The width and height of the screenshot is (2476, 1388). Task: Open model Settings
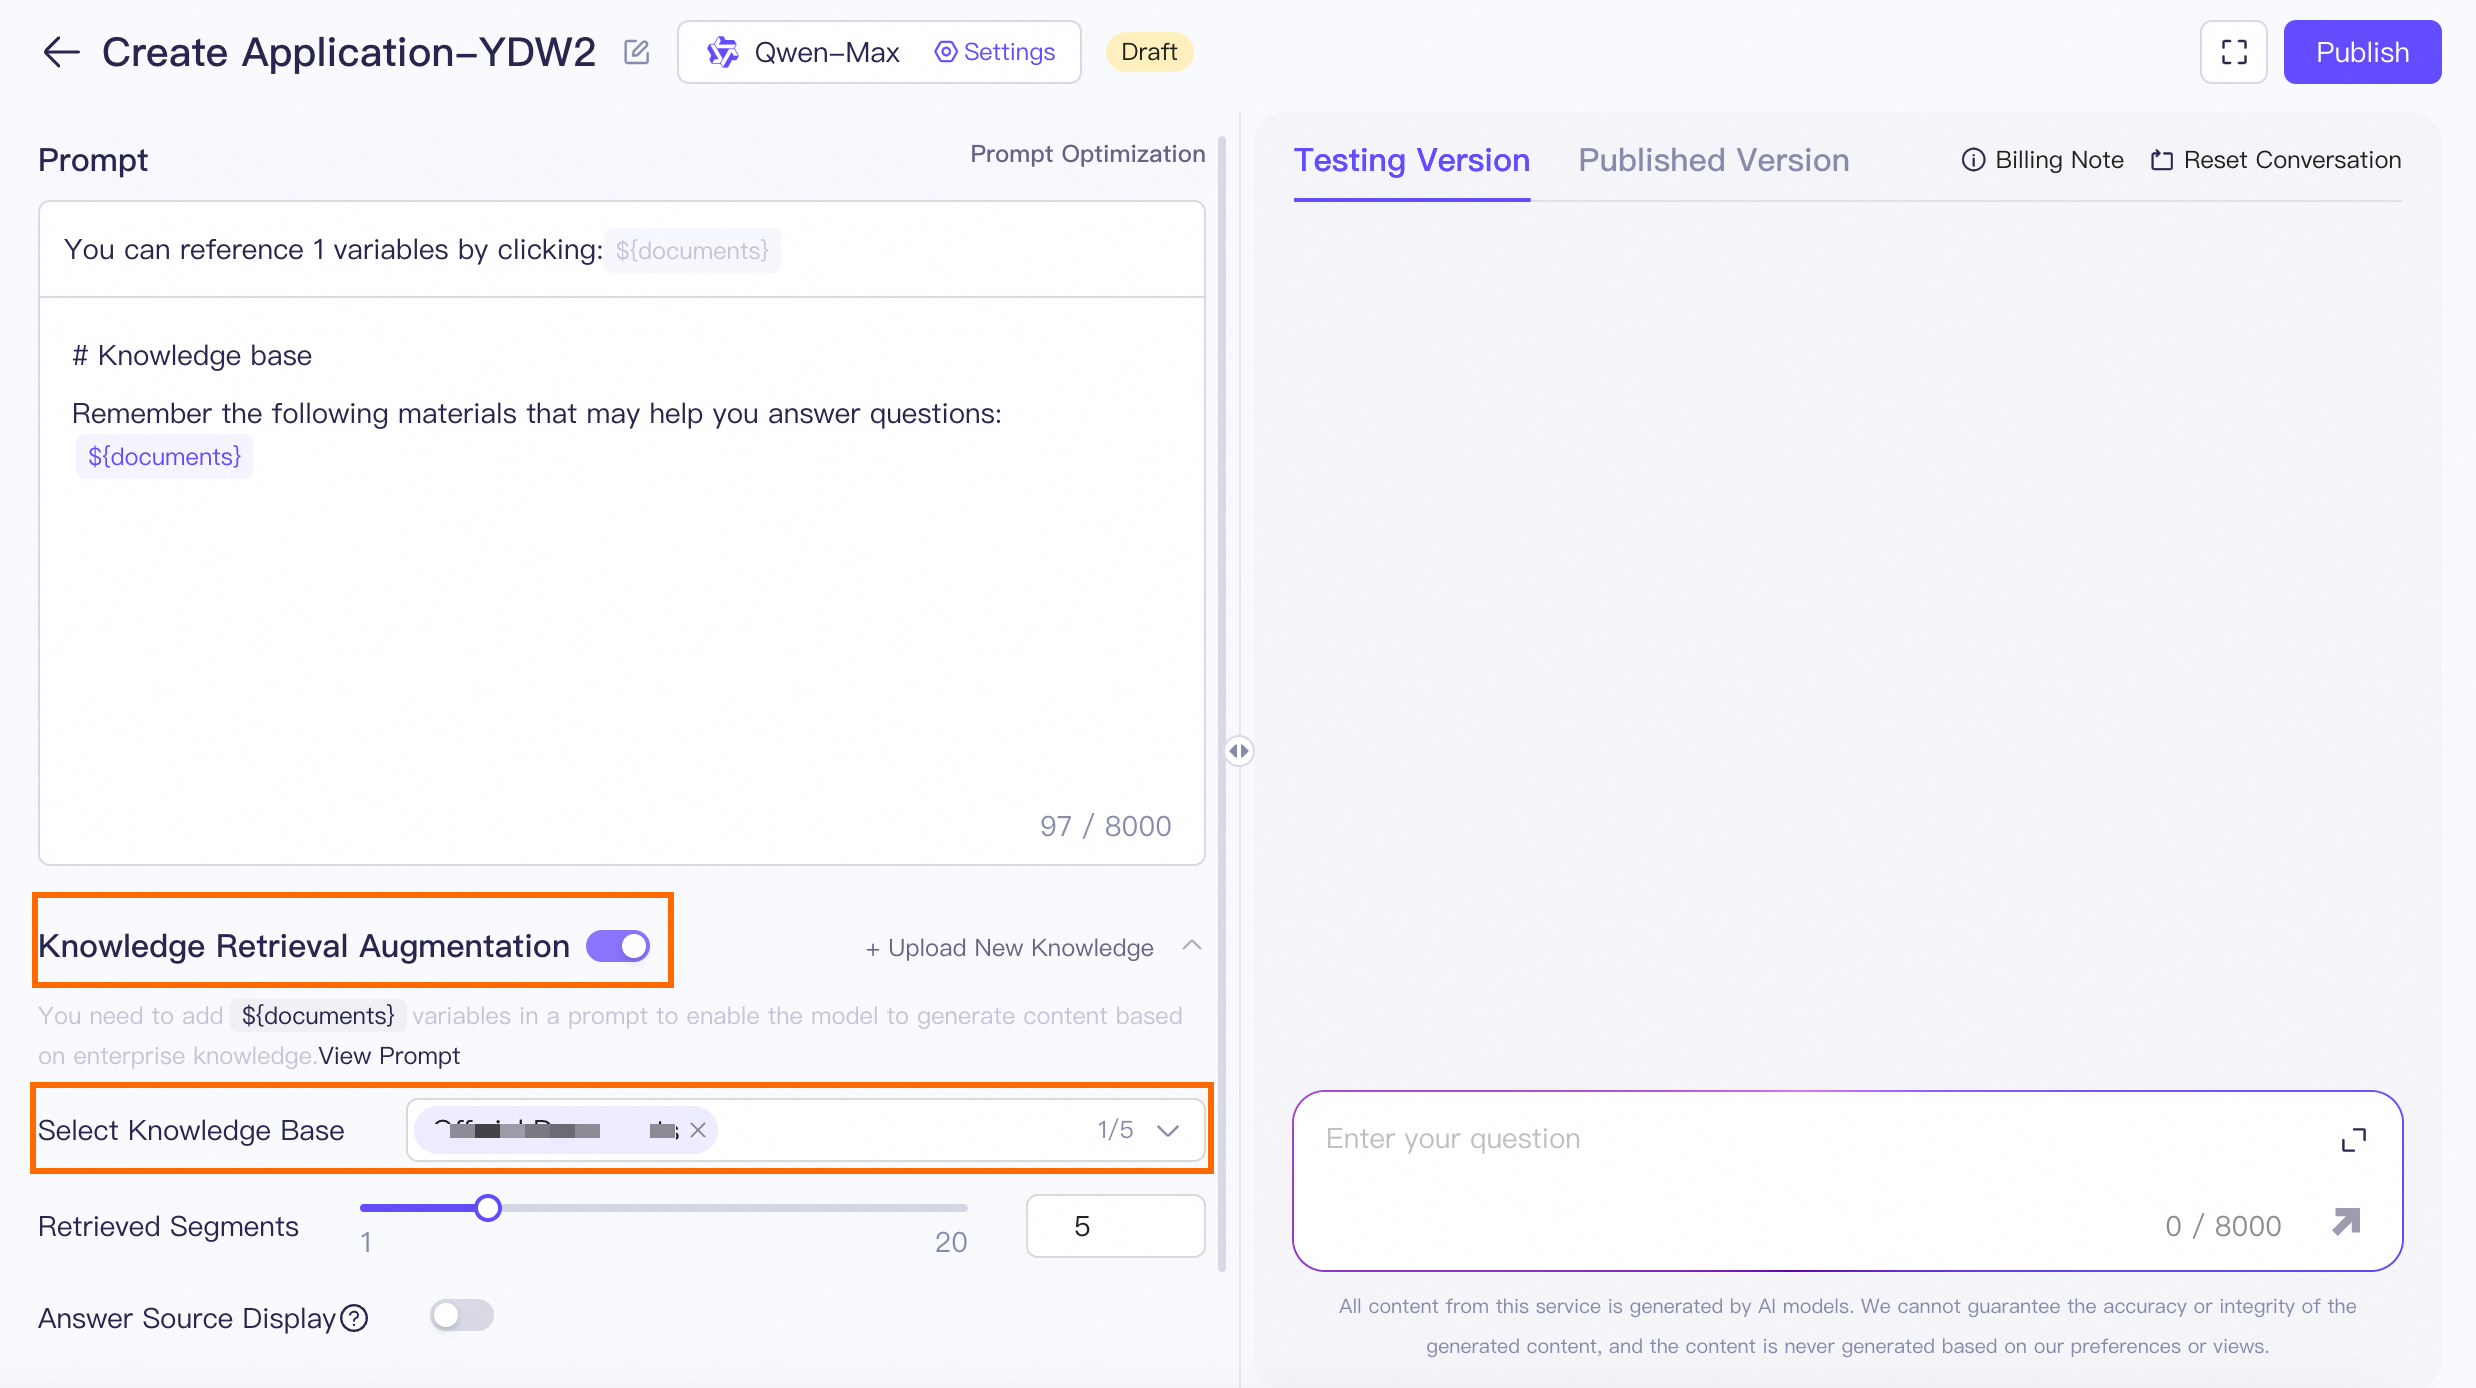coord(995,52)
